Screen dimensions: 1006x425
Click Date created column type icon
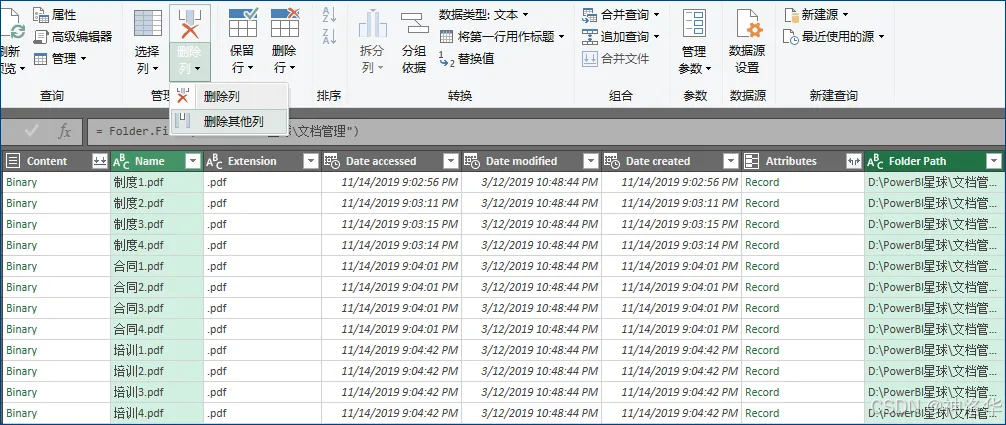pyautogui.click(x=611, y=161)
